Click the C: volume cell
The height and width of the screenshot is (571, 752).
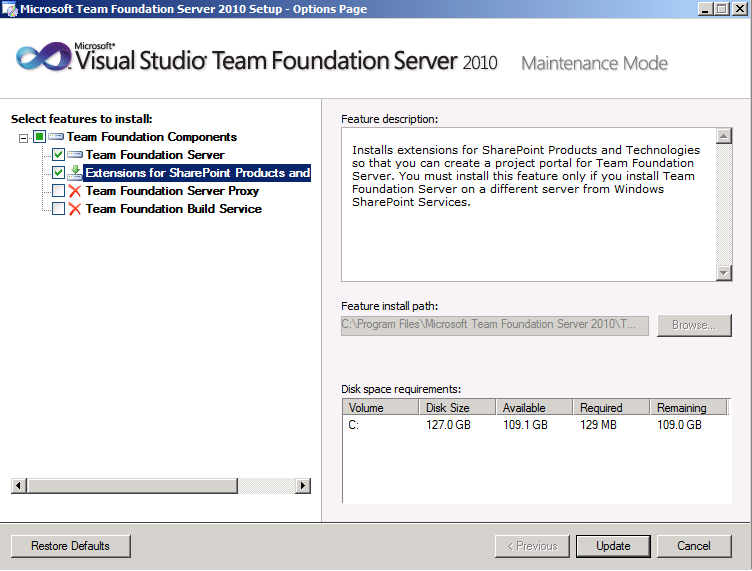pyautogui.click(x=353, y=425)
